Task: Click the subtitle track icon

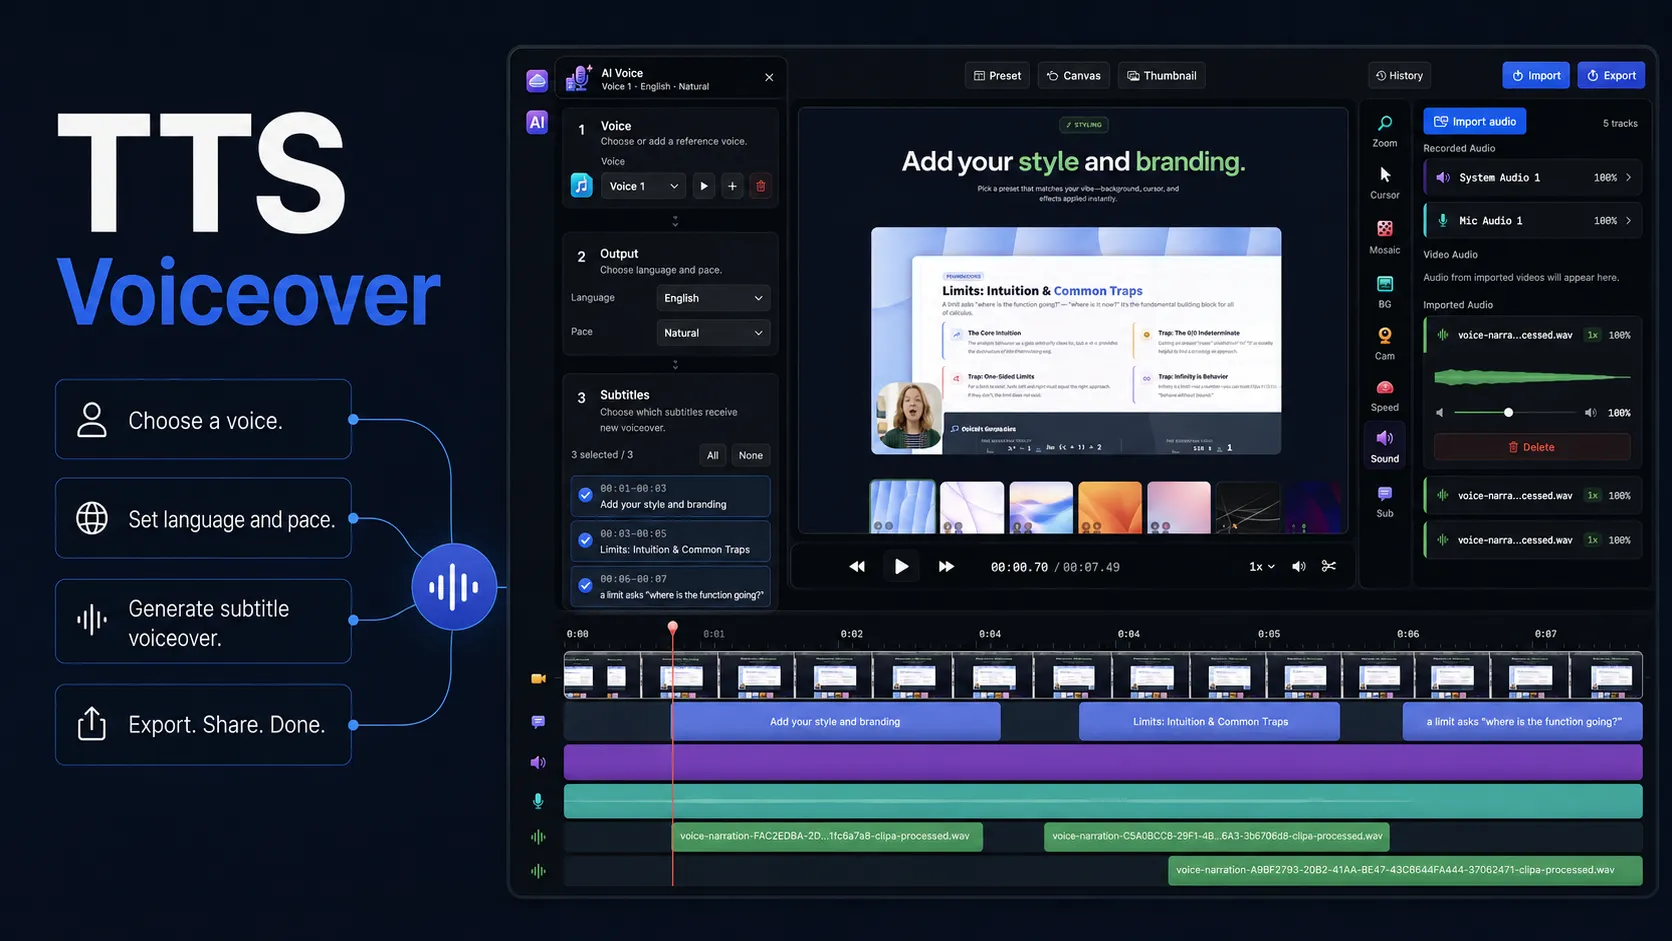Action: pos(538,721)
